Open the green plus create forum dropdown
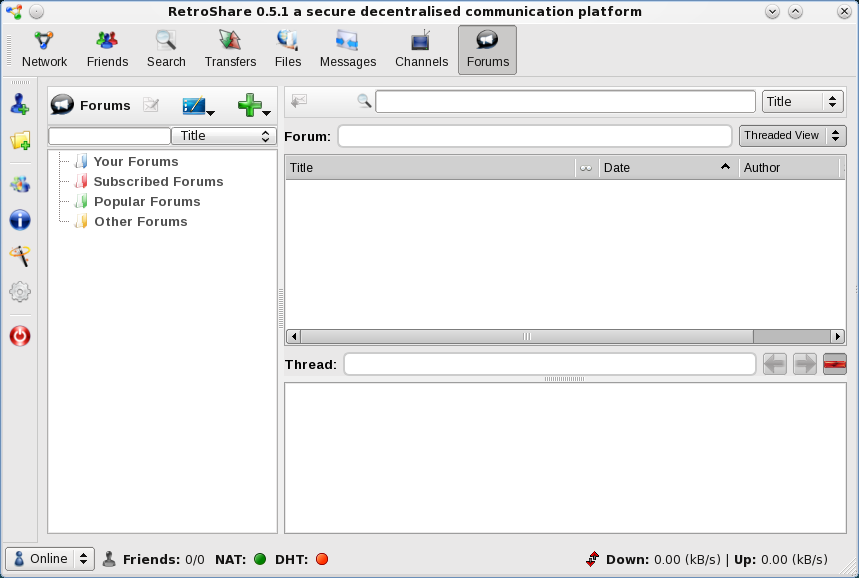 (254, 105)
